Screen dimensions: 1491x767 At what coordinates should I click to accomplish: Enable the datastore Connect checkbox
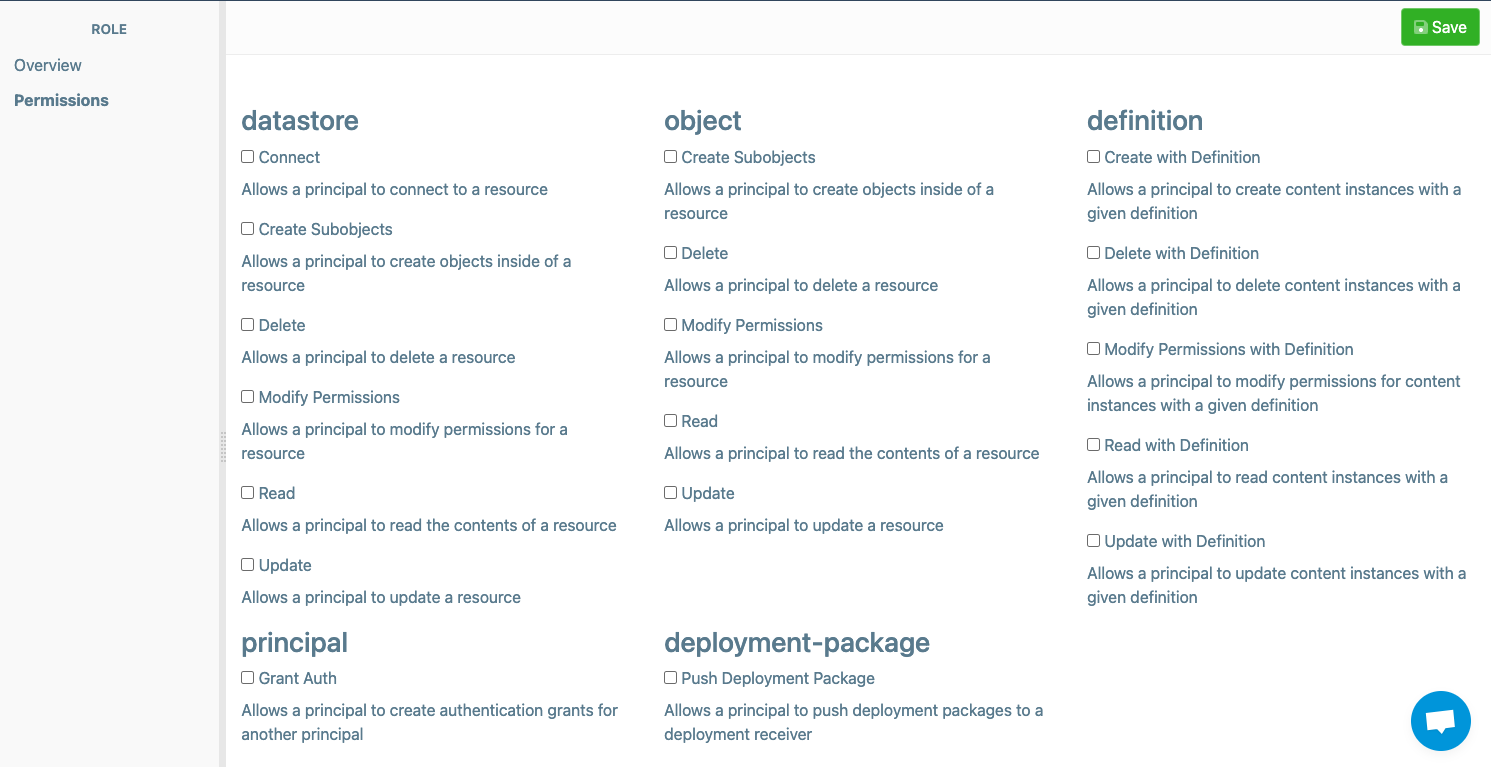point(247,157)
